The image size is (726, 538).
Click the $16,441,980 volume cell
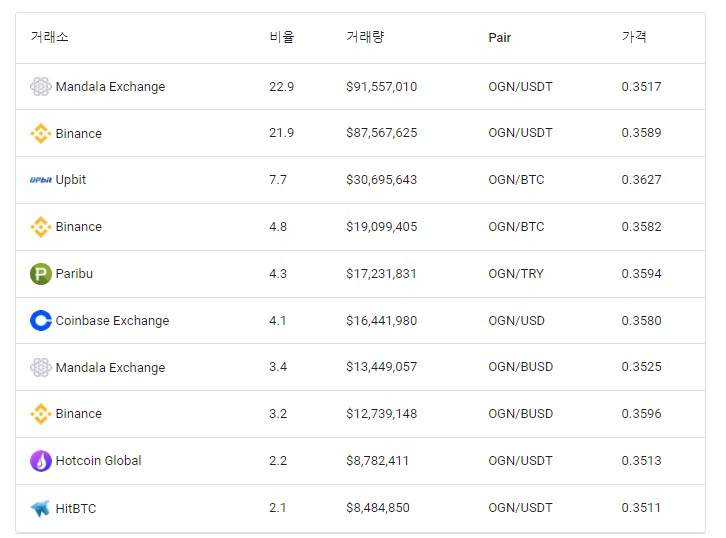tap(382, 321)
